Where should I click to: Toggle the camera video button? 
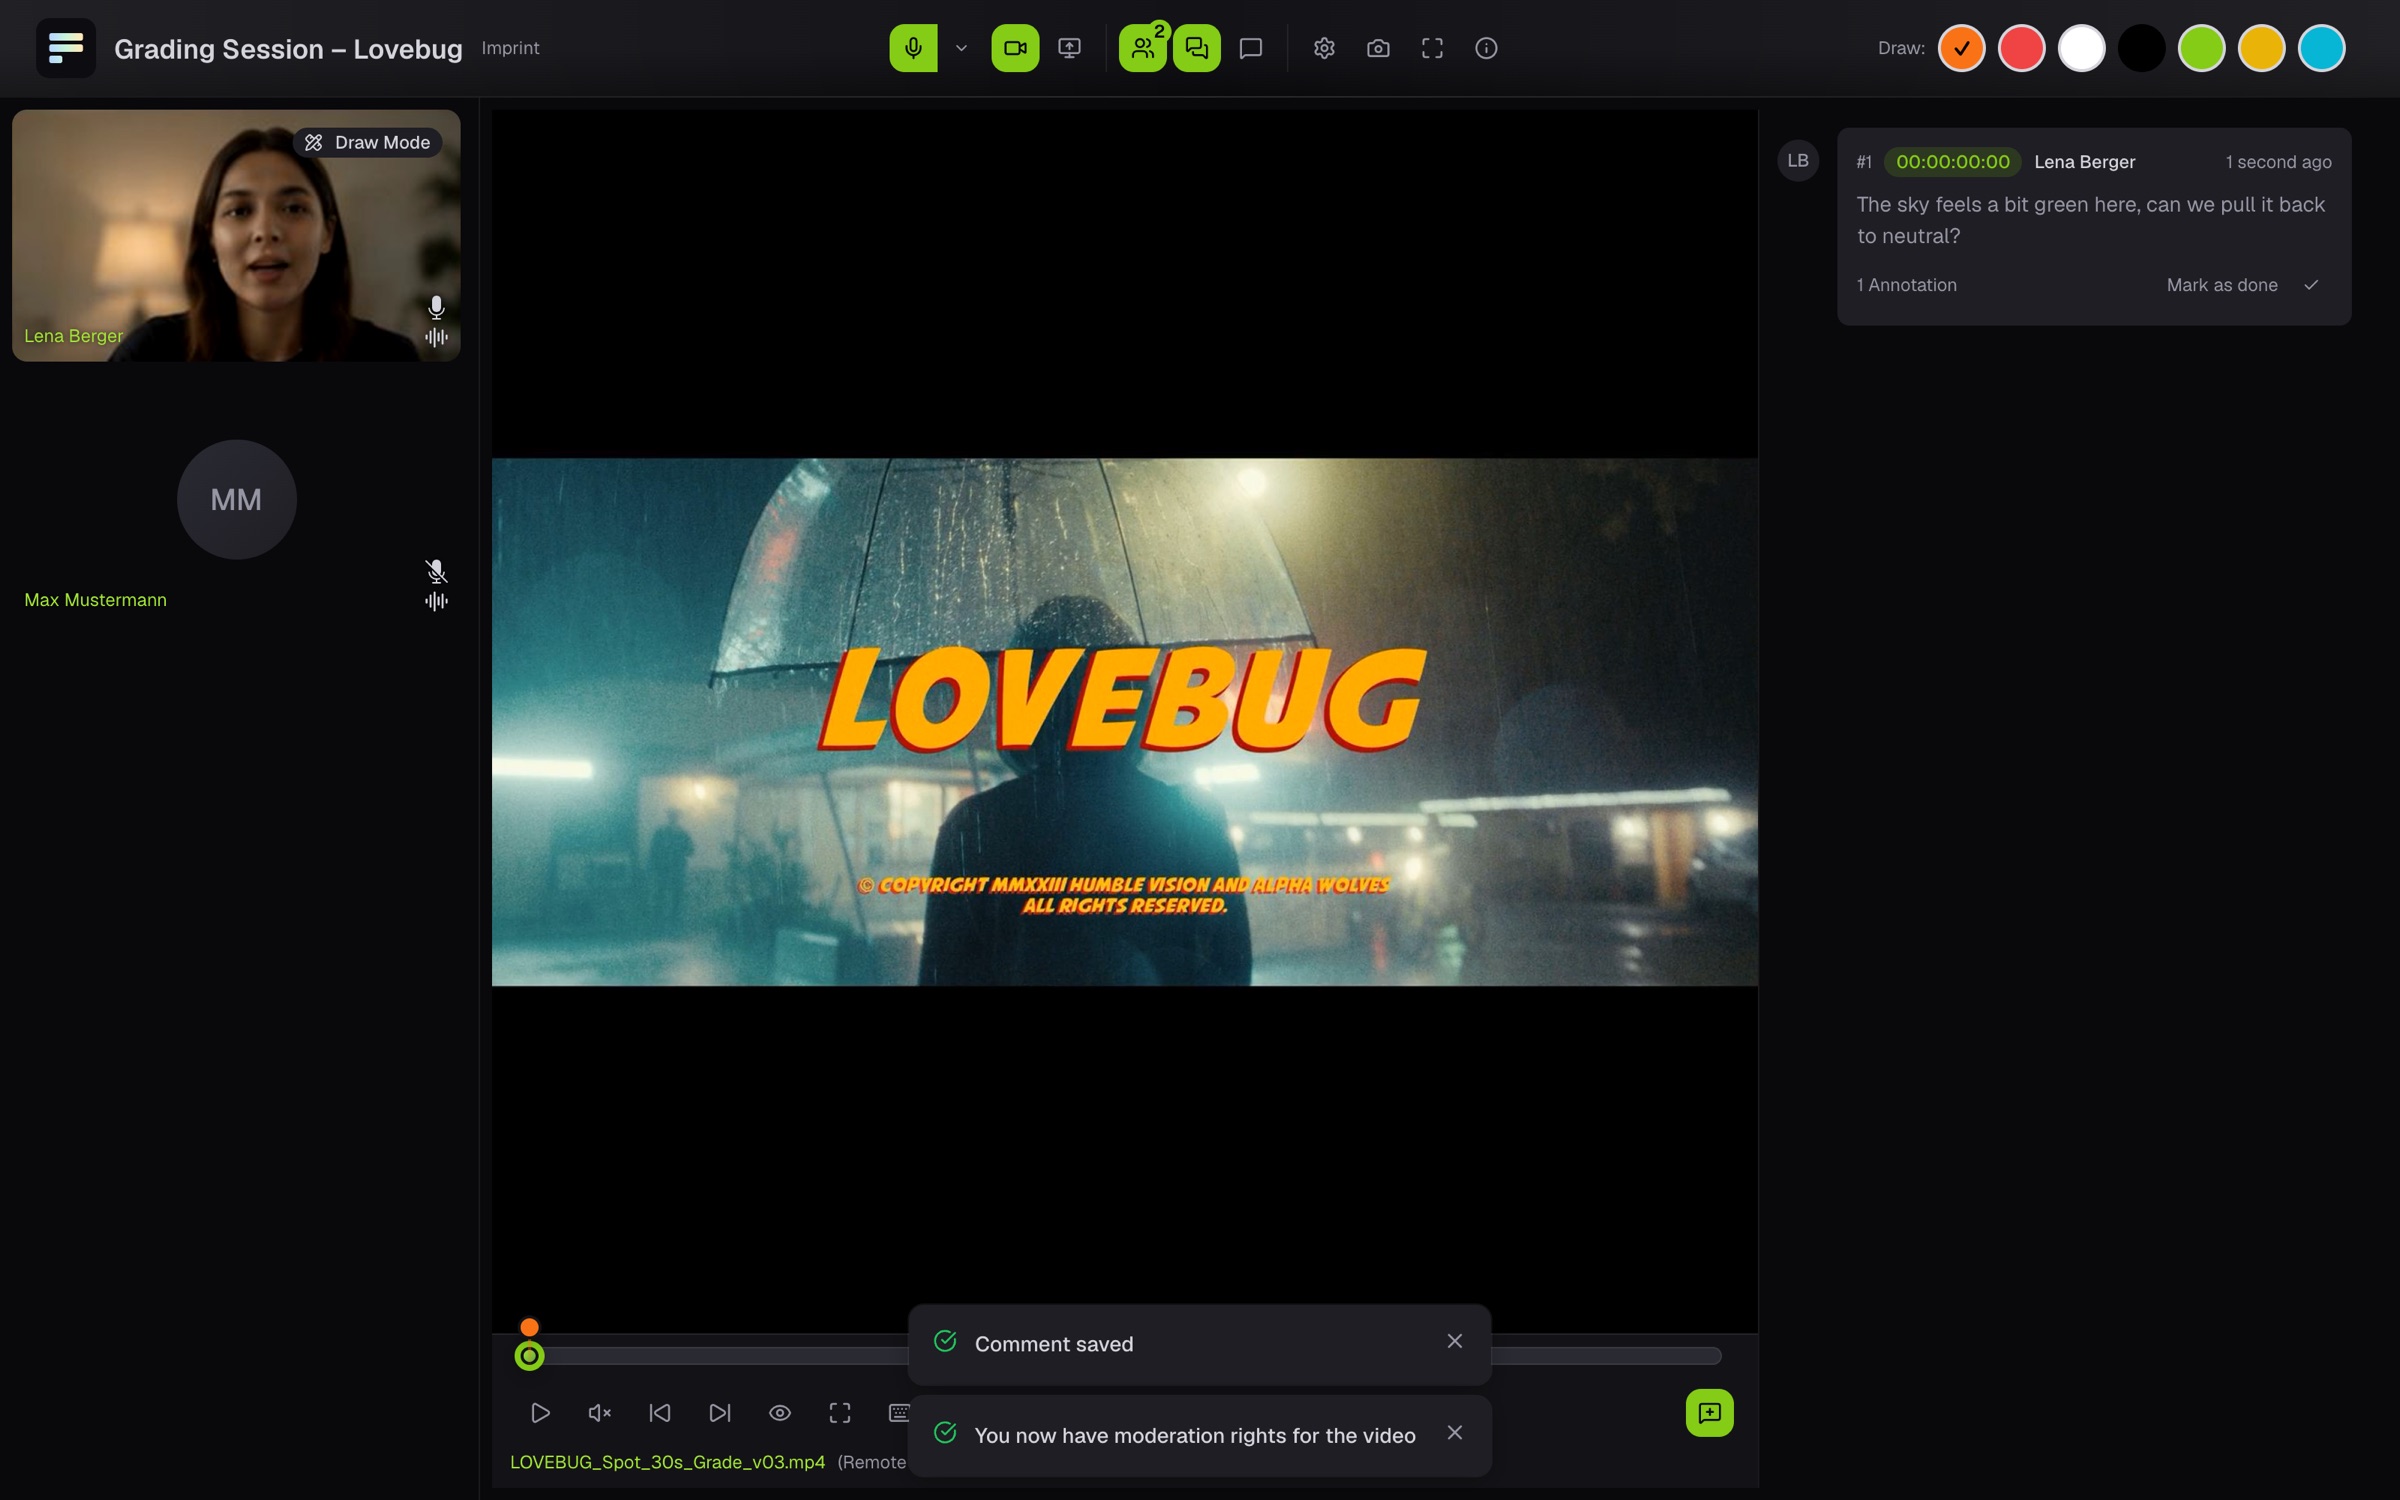(1015, 48)
